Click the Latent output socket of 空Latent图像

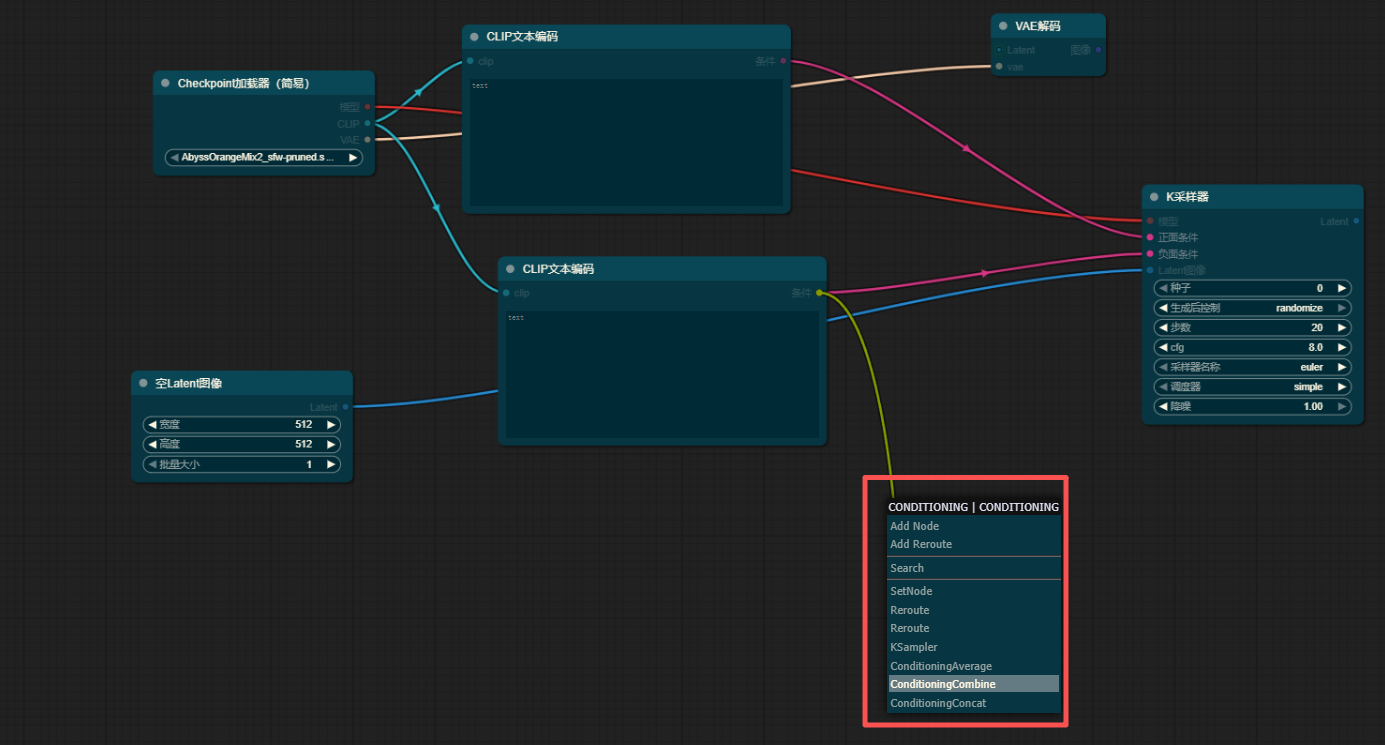pyautogui.click(x=345, y=407)
